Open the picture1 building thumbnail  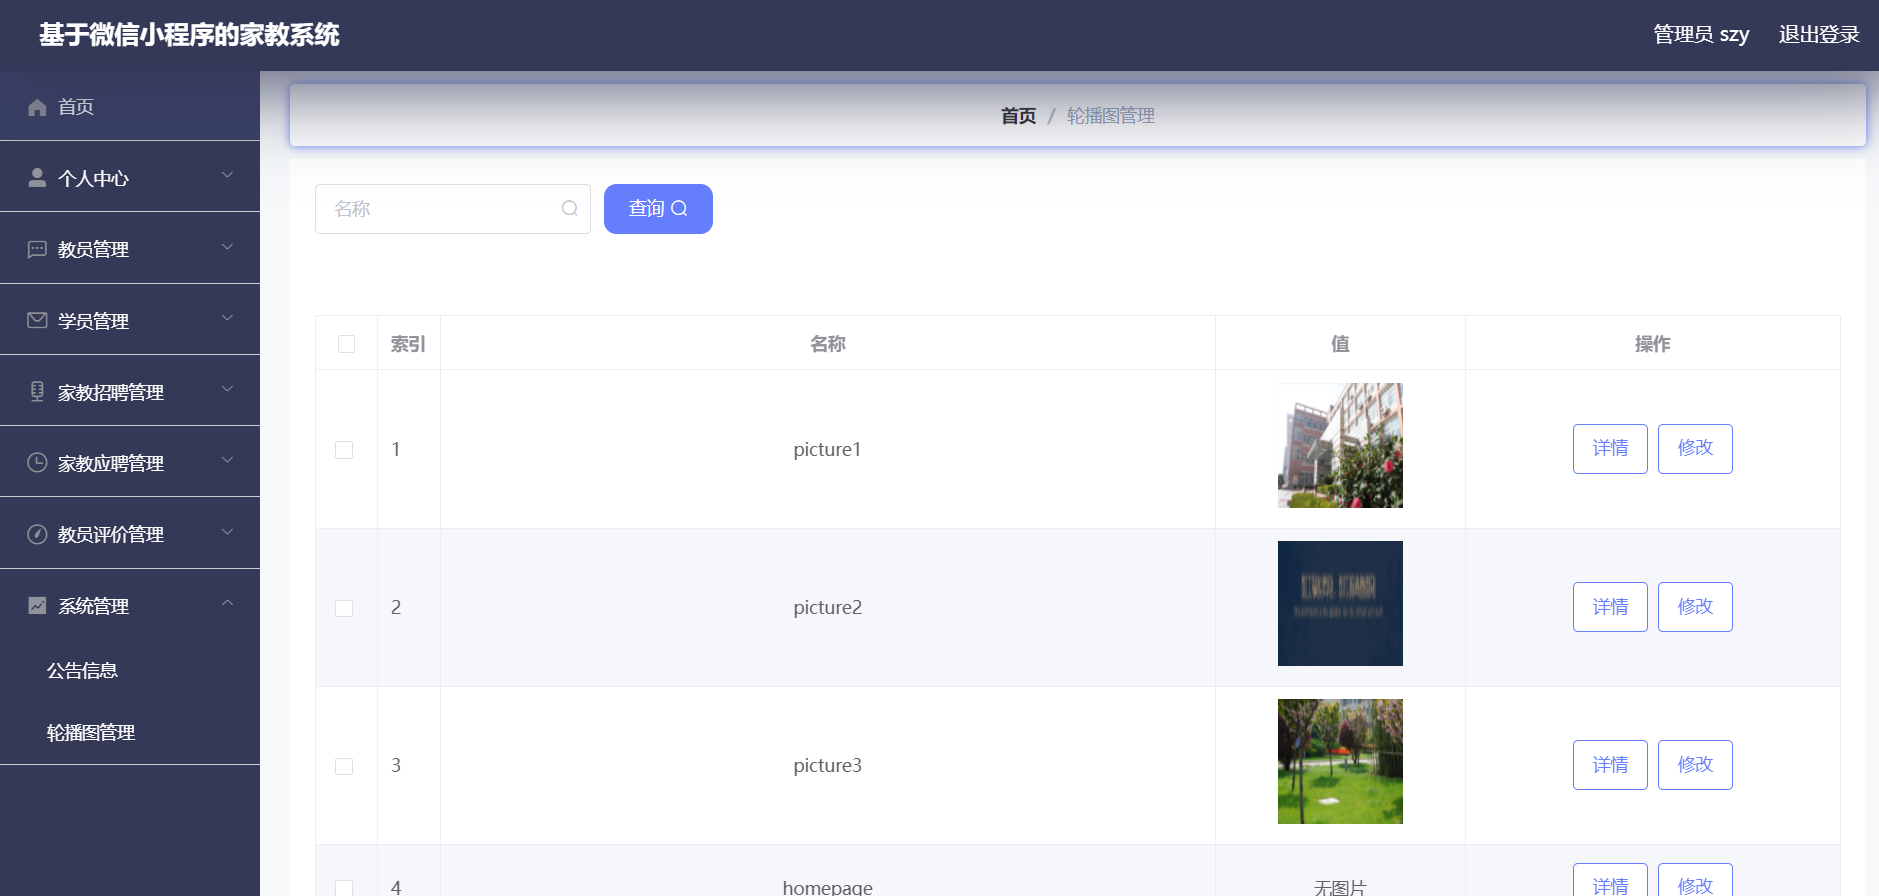(x=1340, y=446)
